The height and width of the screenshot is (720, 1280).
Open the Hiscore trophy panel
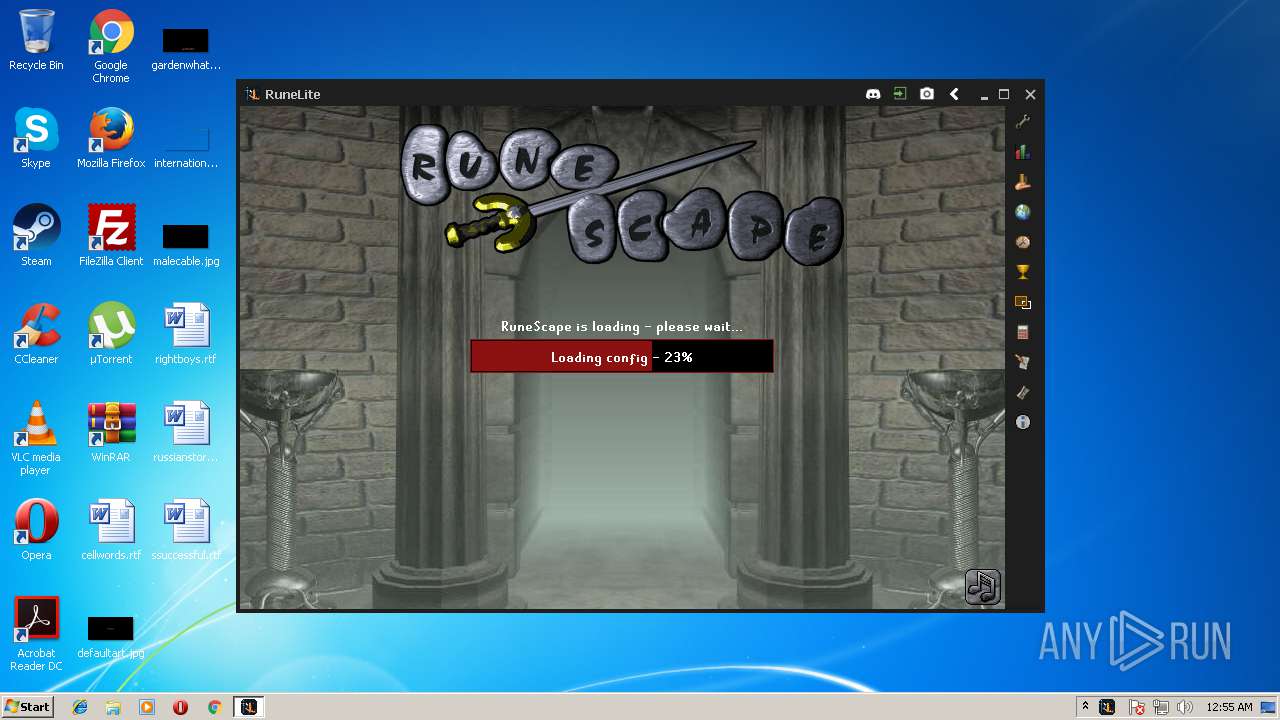[x=1023, y=272]
